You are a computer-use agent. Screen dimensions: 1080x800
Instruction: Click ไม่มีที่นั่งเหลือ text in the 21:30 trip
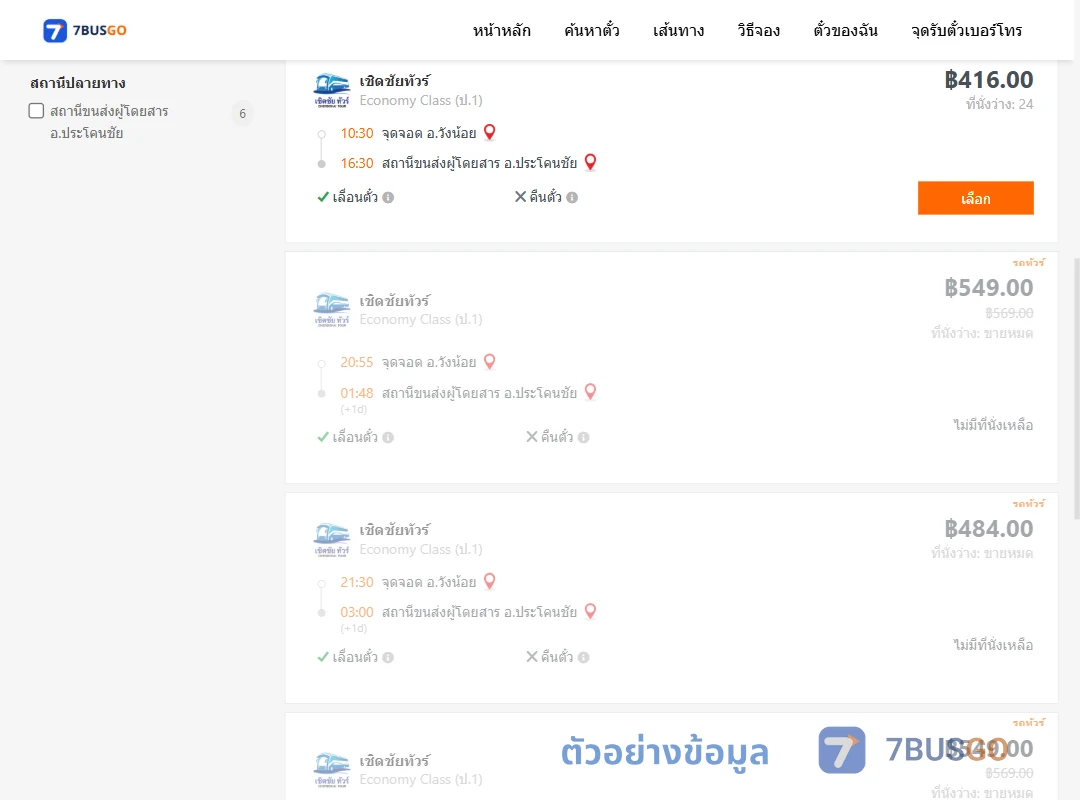point(993,645)
